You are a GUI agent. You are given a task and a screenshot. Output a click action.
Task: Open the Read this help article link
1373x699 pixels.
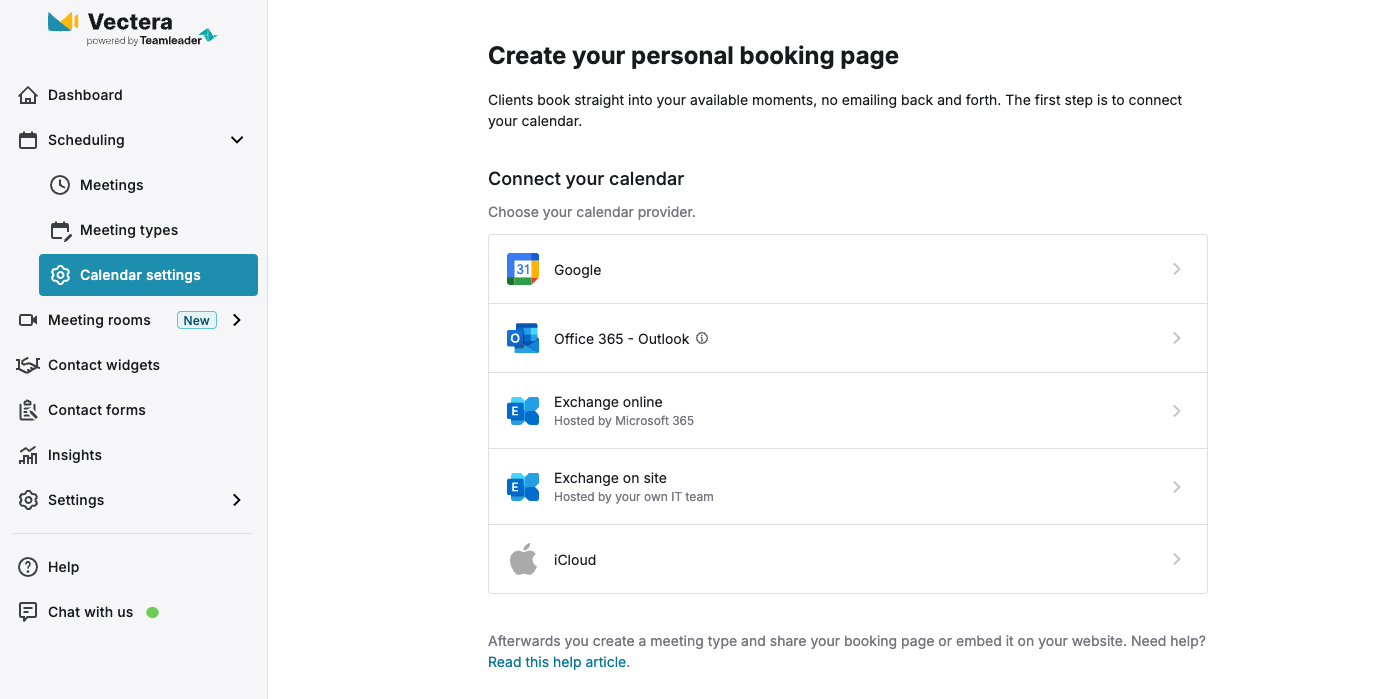click(559, 662)
